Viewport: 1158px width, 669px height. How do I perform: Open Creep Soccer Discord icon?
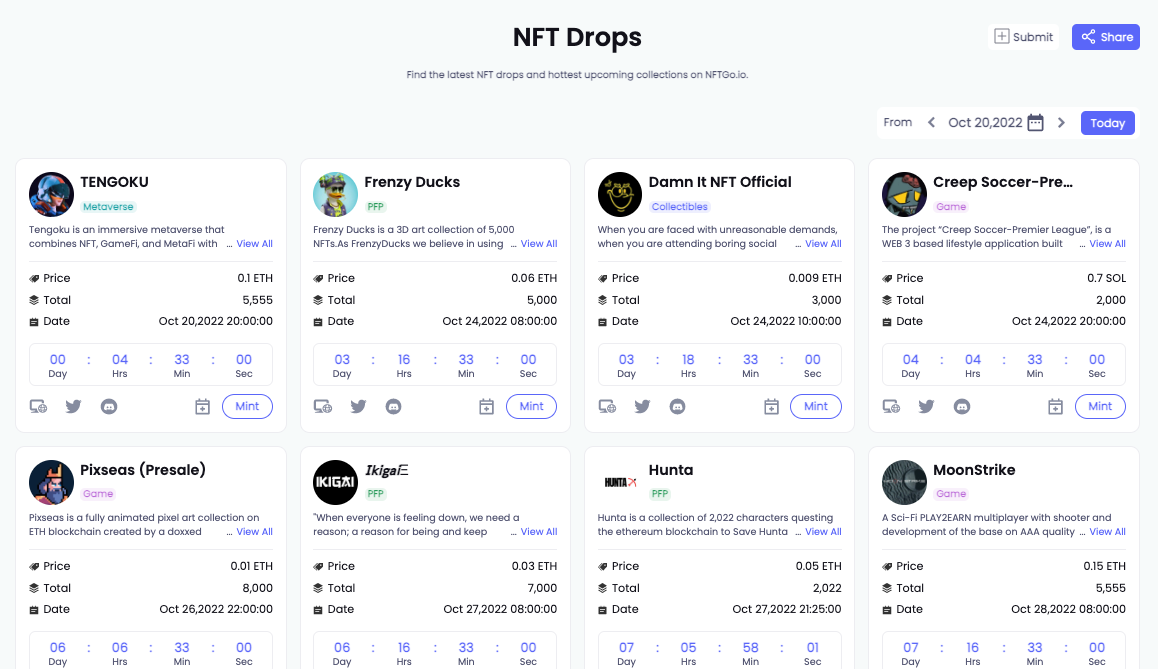[962, 406]
